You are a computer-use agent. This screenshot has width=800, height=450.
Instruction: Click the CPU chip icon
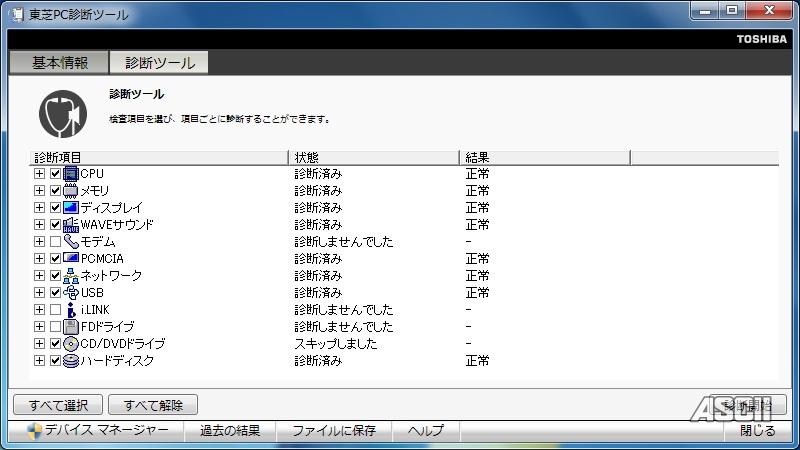click(71, 174)
